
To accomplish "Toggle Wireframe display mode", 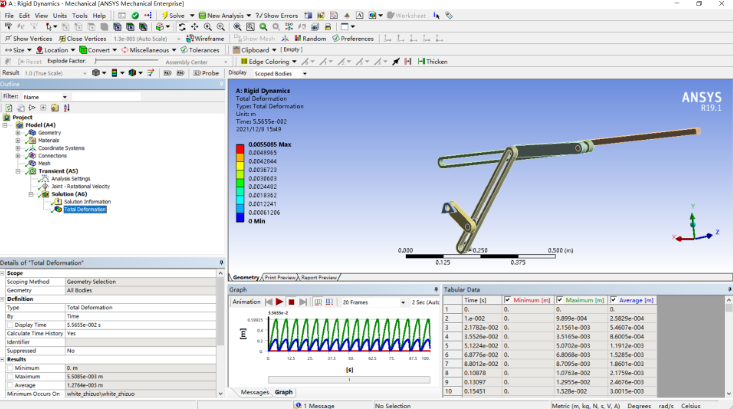I will 205,38.
